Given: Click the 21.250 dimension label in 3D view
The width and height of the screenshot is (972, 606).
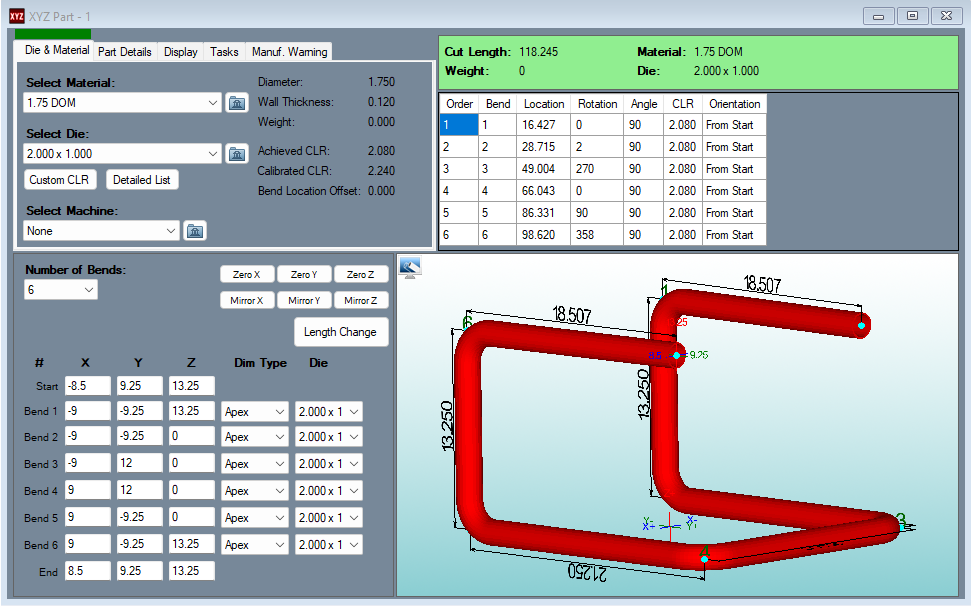Looking at the screenshot, I should click(x=587, y=571).
